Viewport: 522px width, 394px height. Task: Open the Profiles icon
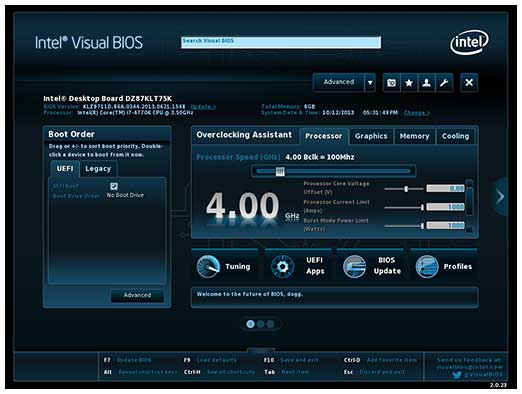tap(427, 266)
